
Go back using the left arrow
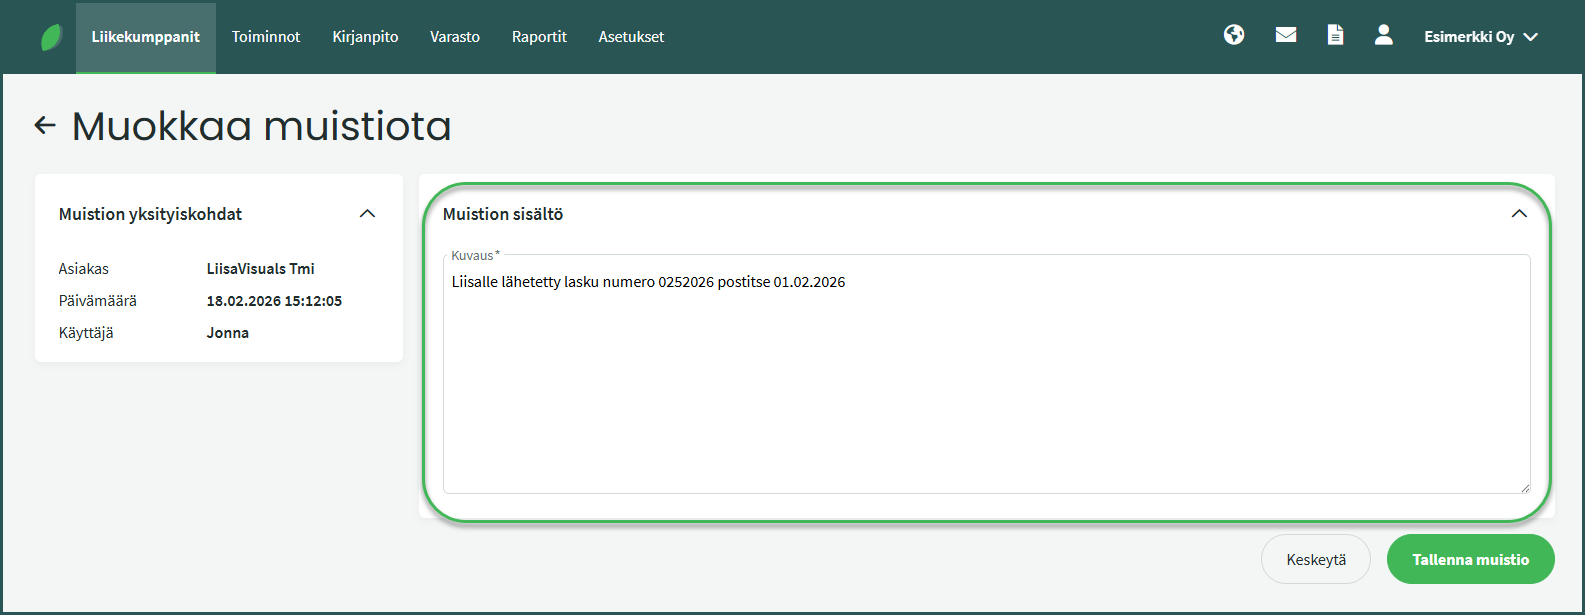(45, 125)
